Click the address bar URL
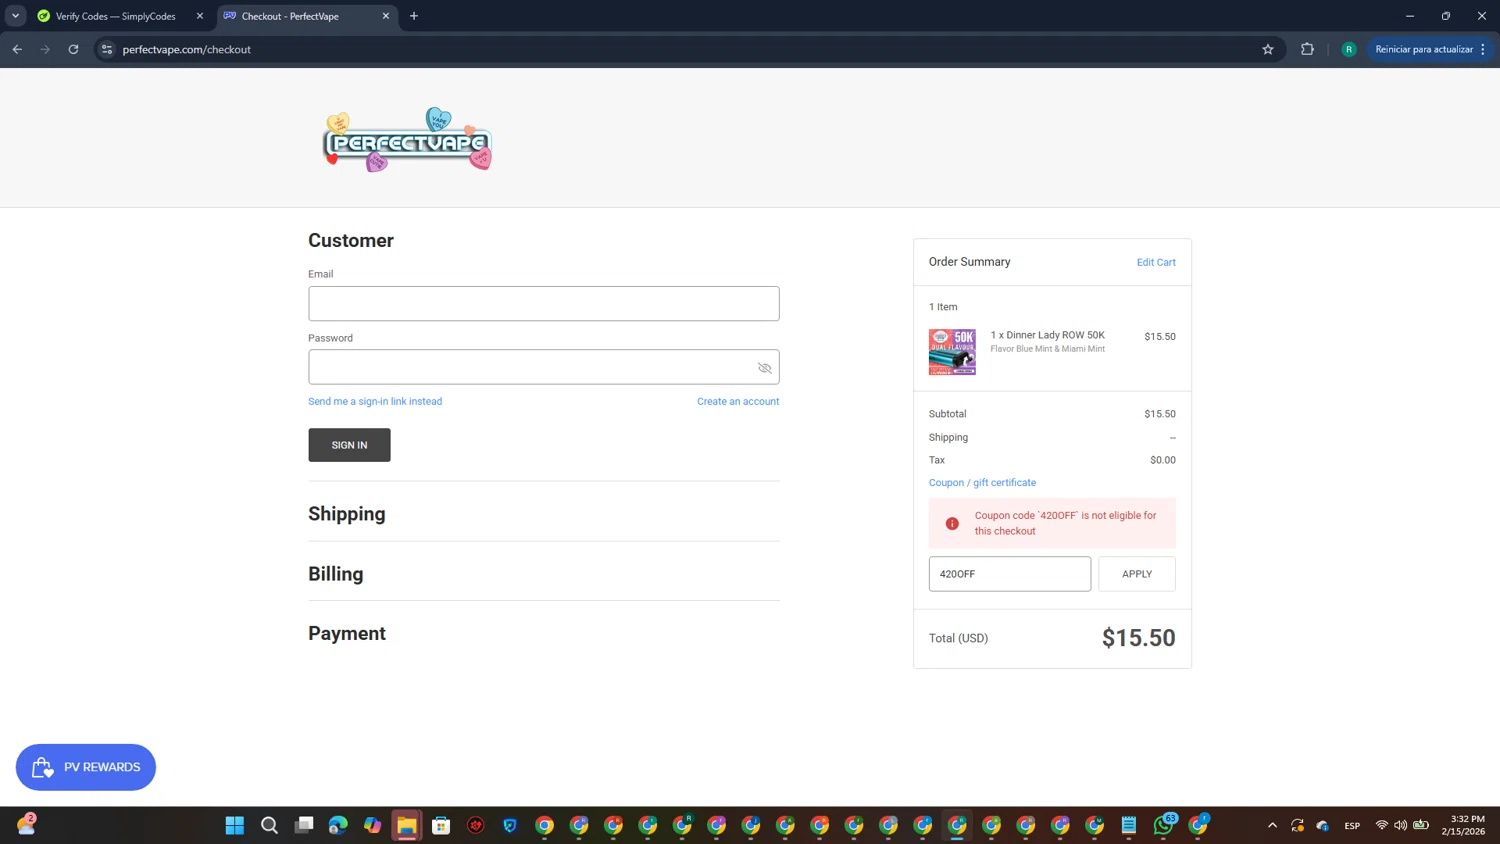The height and width of the screenshot is (844, 1500). [187, 49]
